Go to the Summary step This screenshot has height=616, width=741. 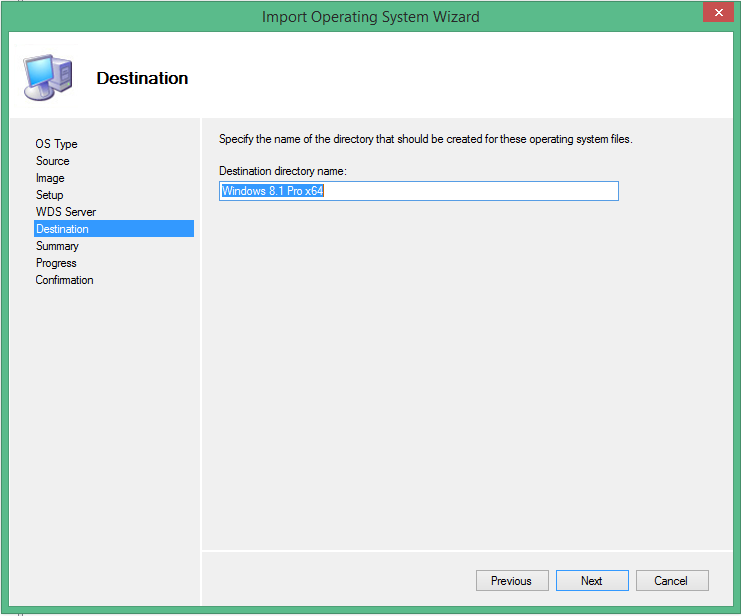[x=57, y=246]
